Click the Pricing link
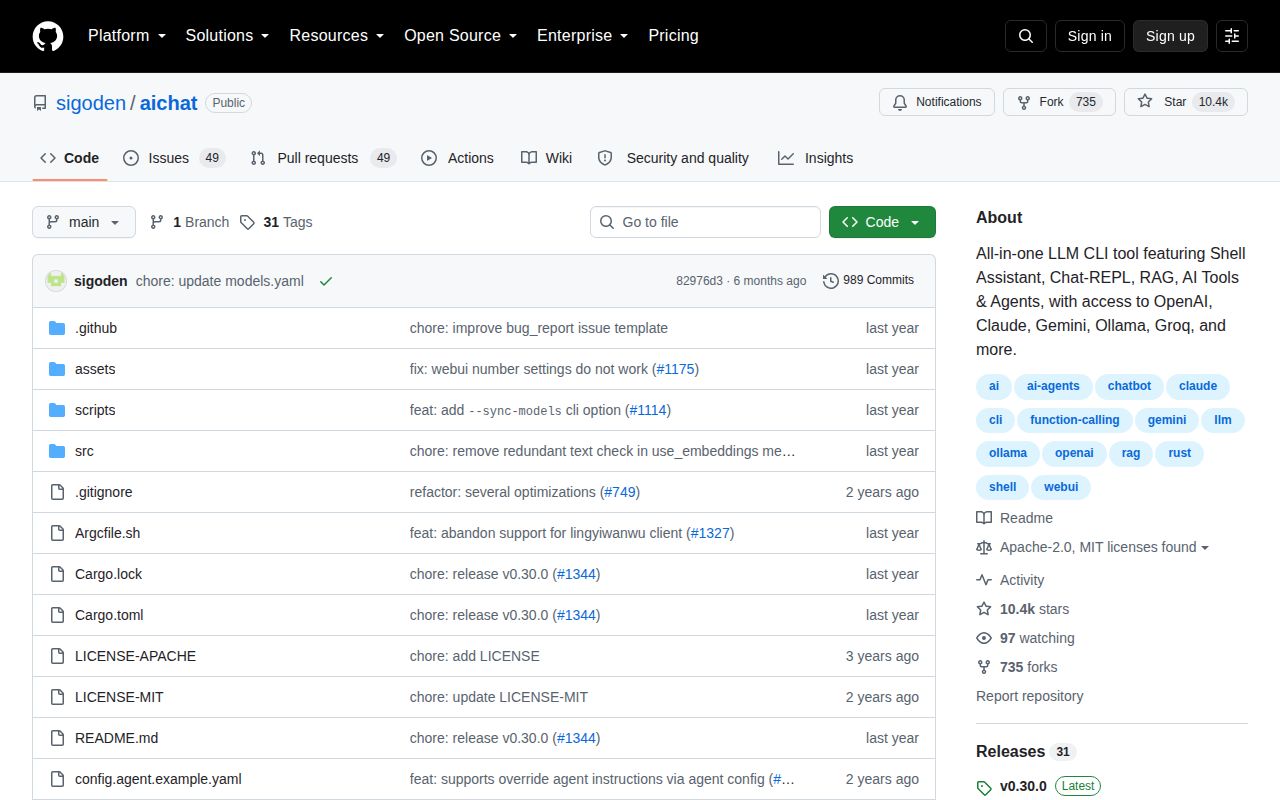1280x800 pixels. point(673,36)
